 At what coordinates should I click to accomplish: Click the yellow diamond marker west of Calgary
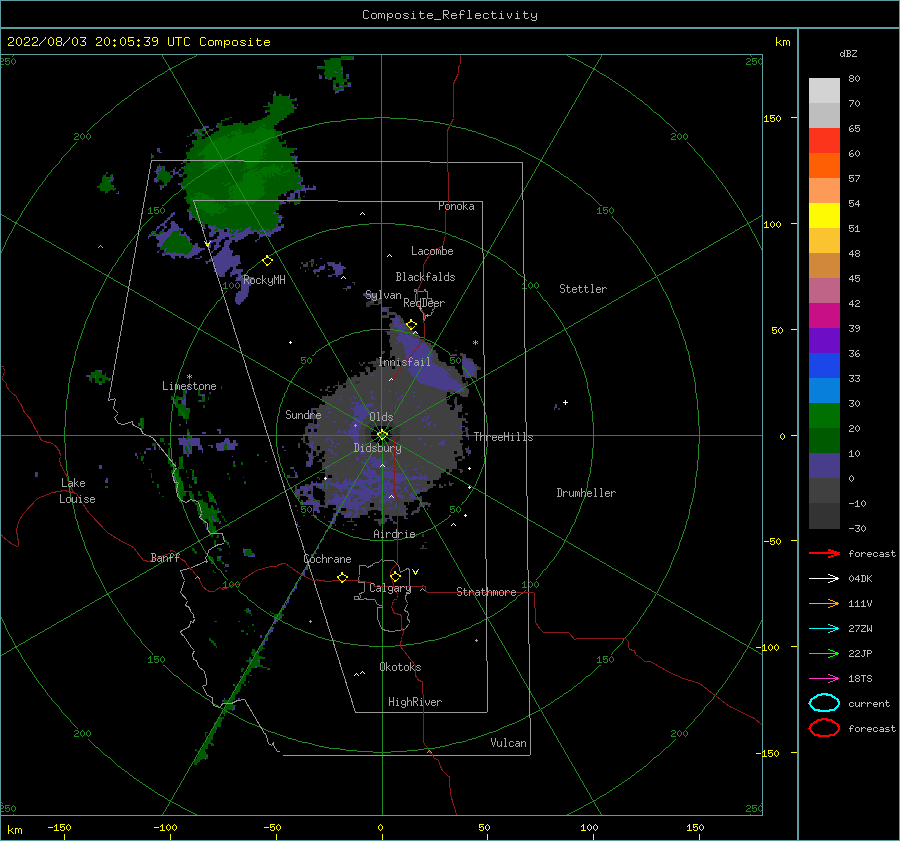pyautogui.click(x=342, y=577)
